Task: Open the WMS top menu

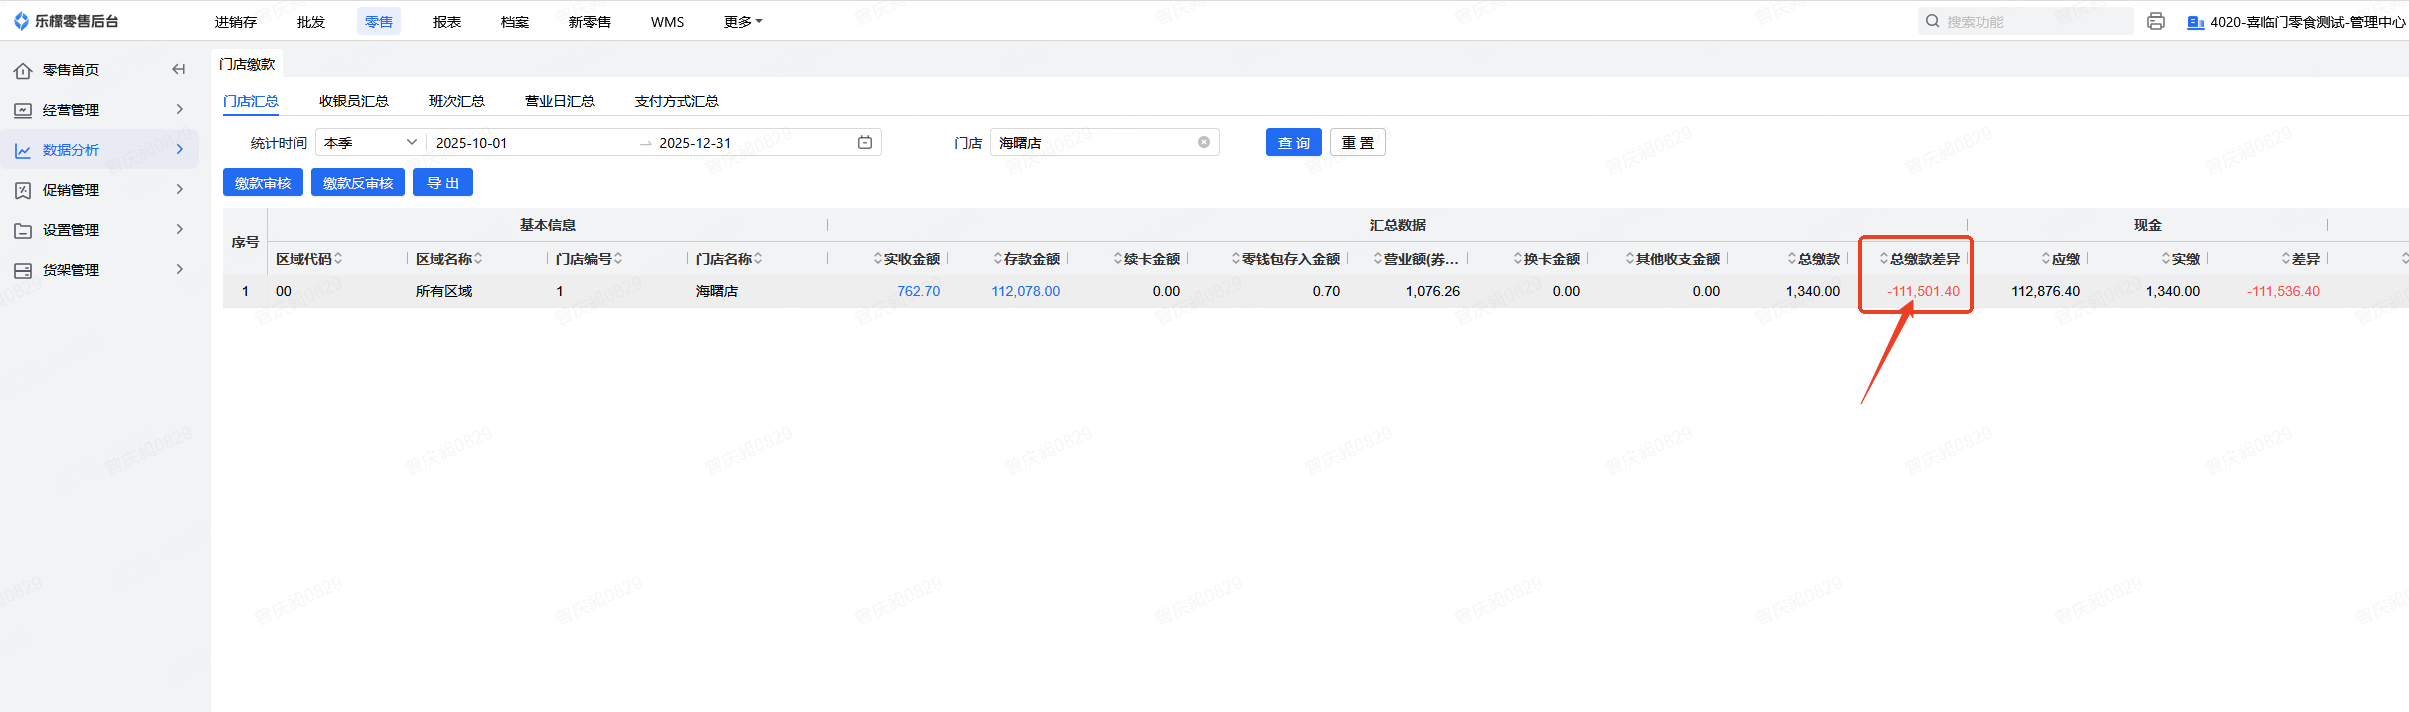Action: [668, 22]
